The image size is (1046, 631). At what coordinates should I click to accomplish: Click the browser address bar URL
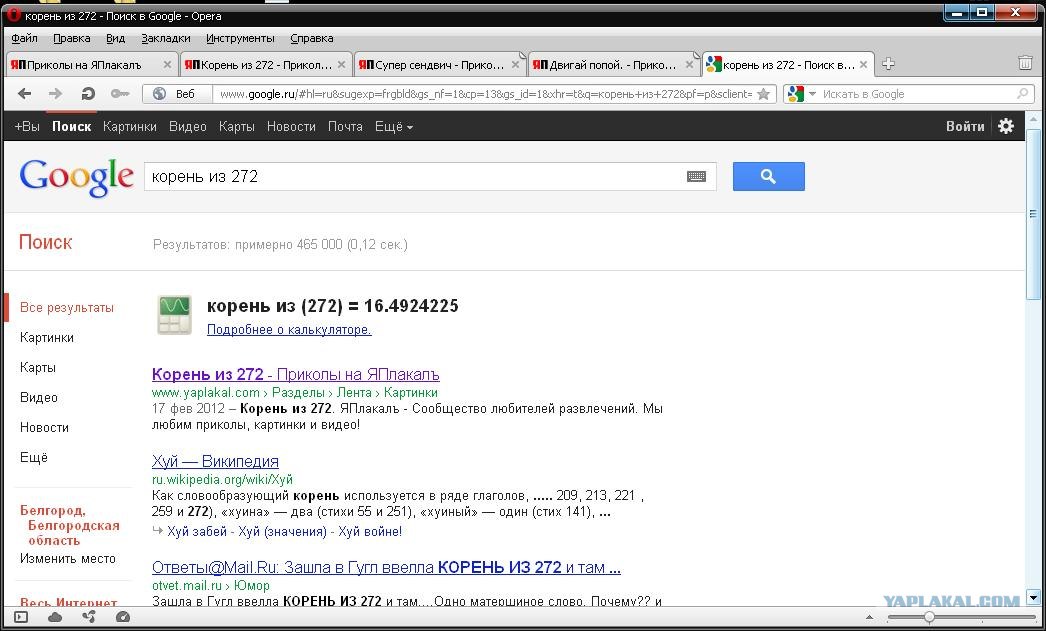click(x=485, y=94)
